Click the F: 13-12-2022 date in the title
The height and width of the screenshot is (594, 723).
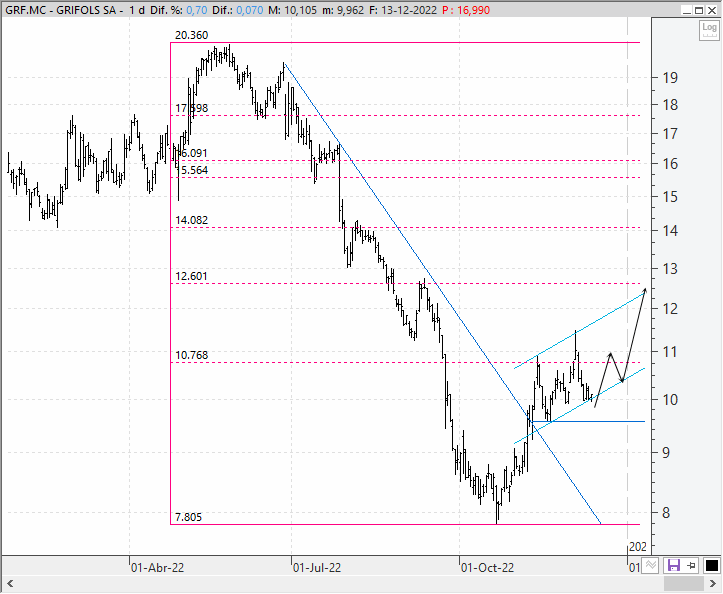pyautogui.click(x=403, y=10)
